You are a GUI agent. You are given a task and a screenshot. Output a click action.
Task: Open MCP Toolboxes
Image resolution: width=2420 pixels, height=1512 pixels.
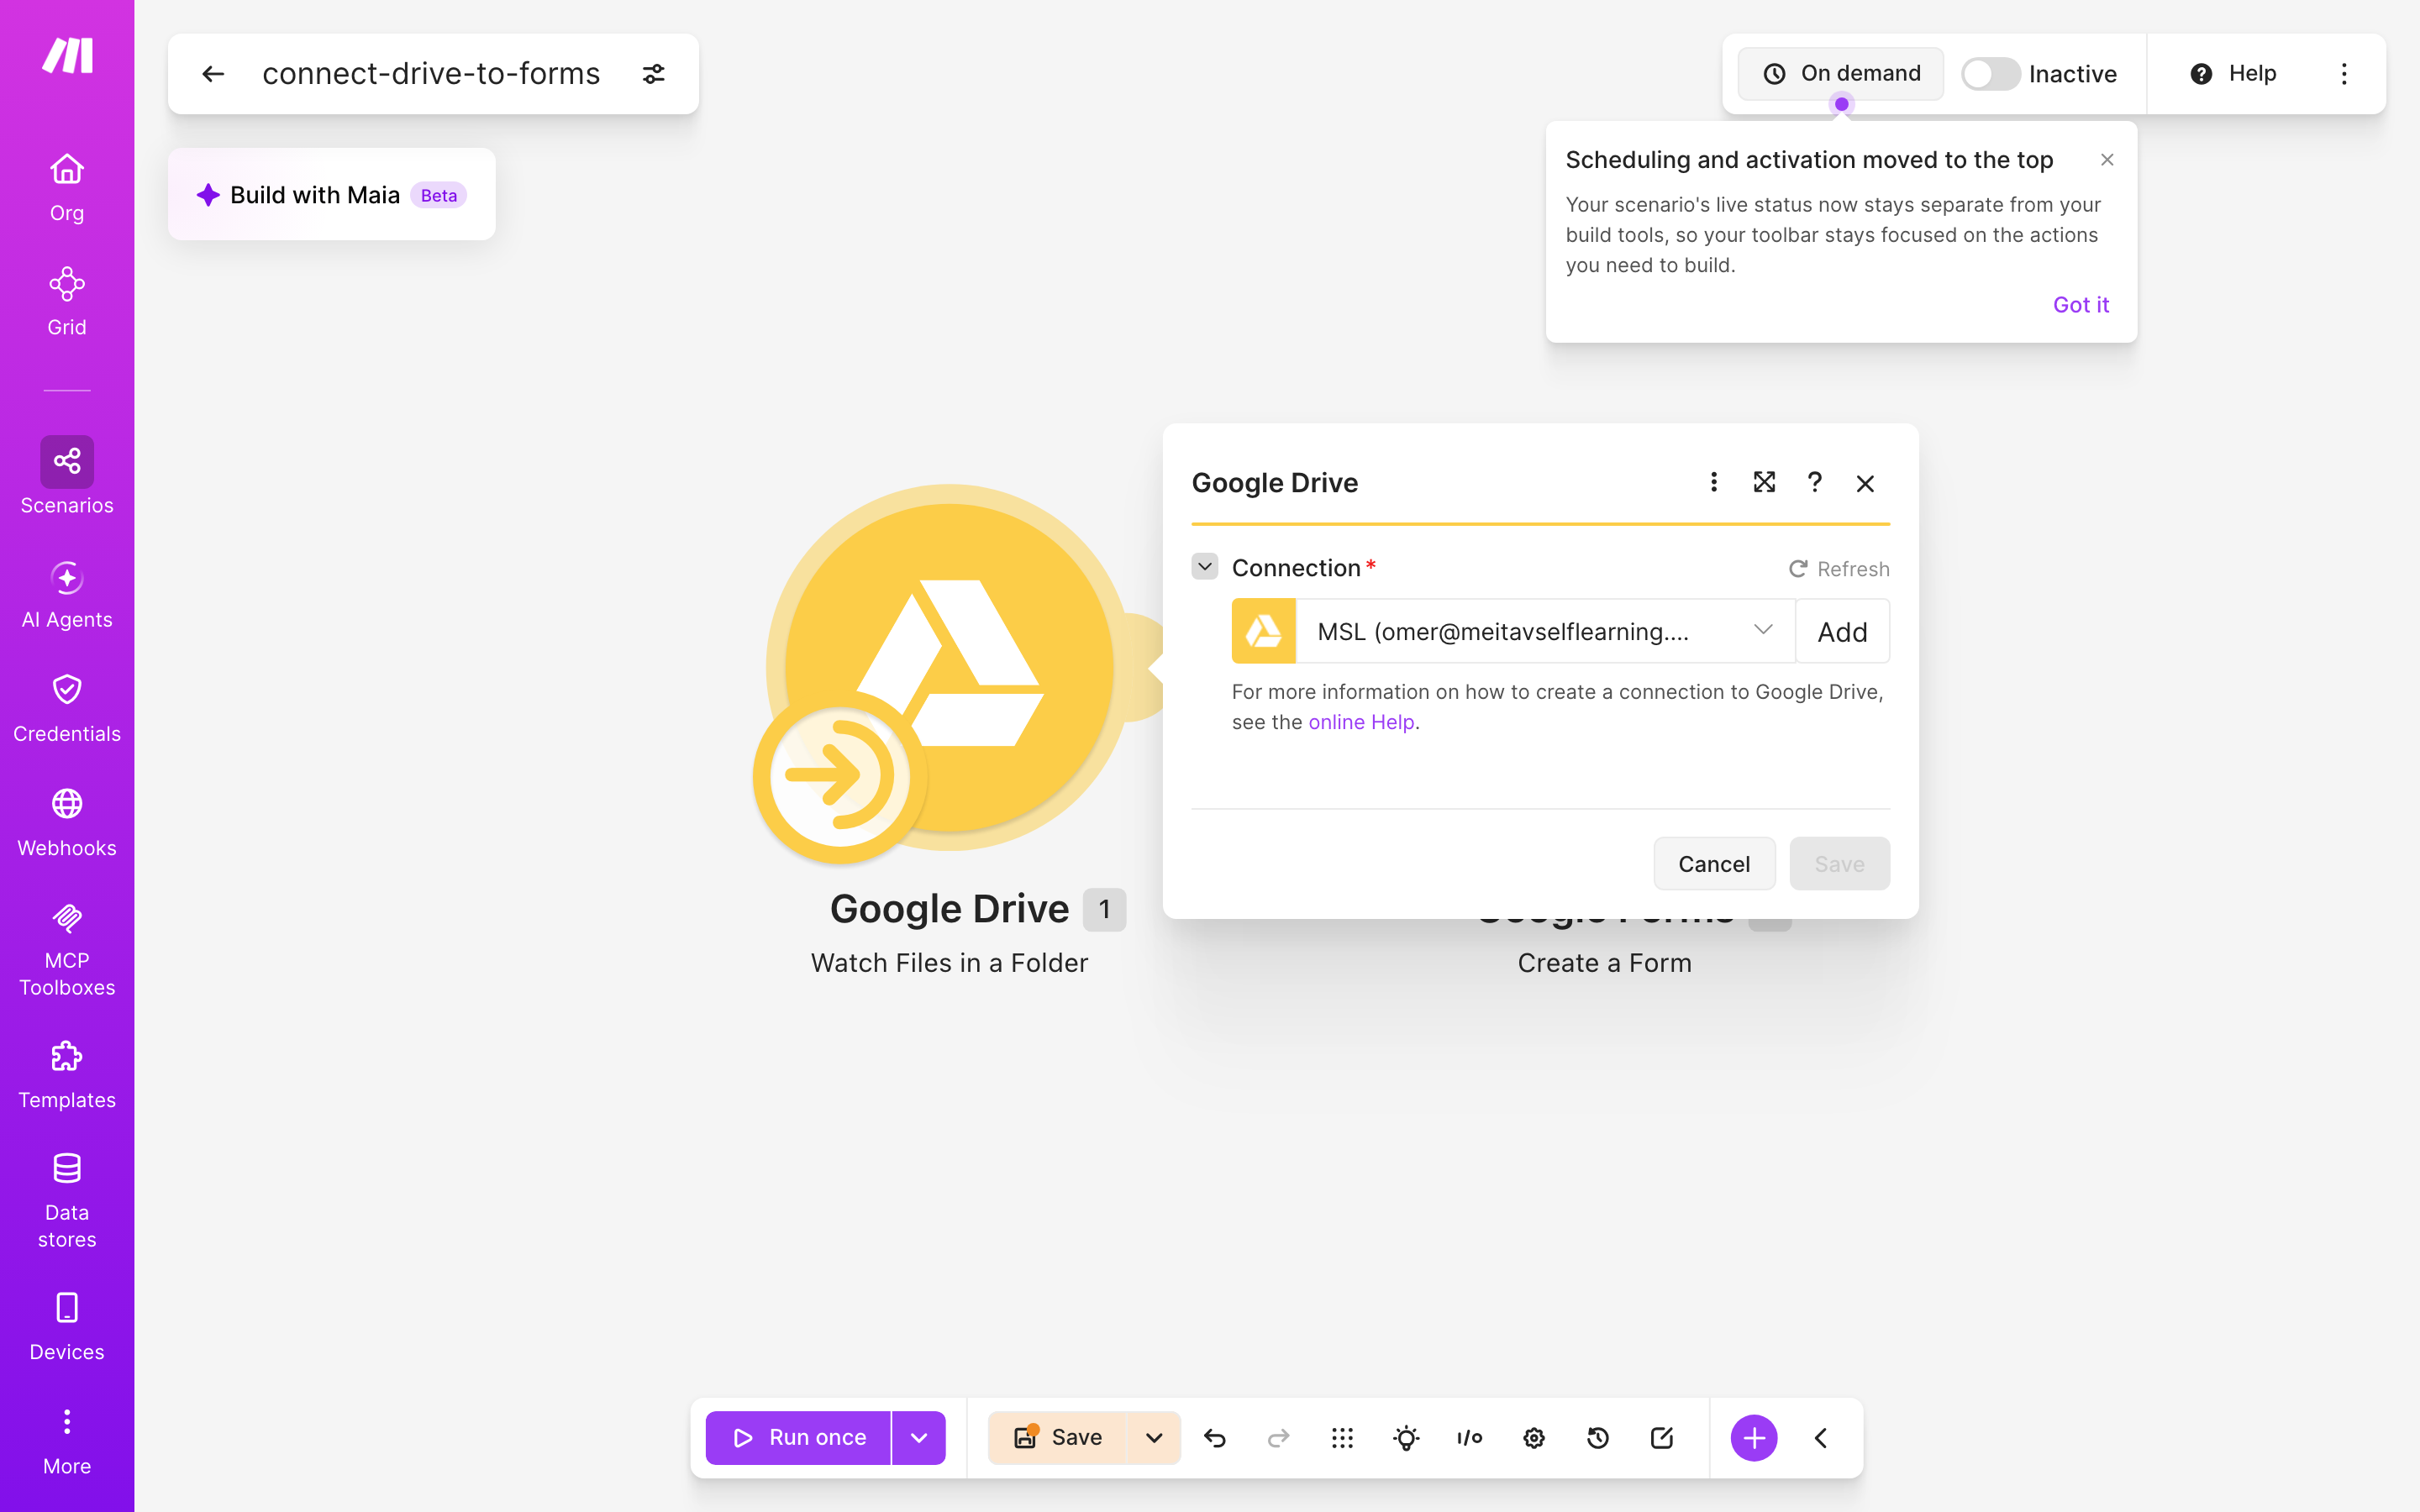pyautogui.click(x=67, y=950)
